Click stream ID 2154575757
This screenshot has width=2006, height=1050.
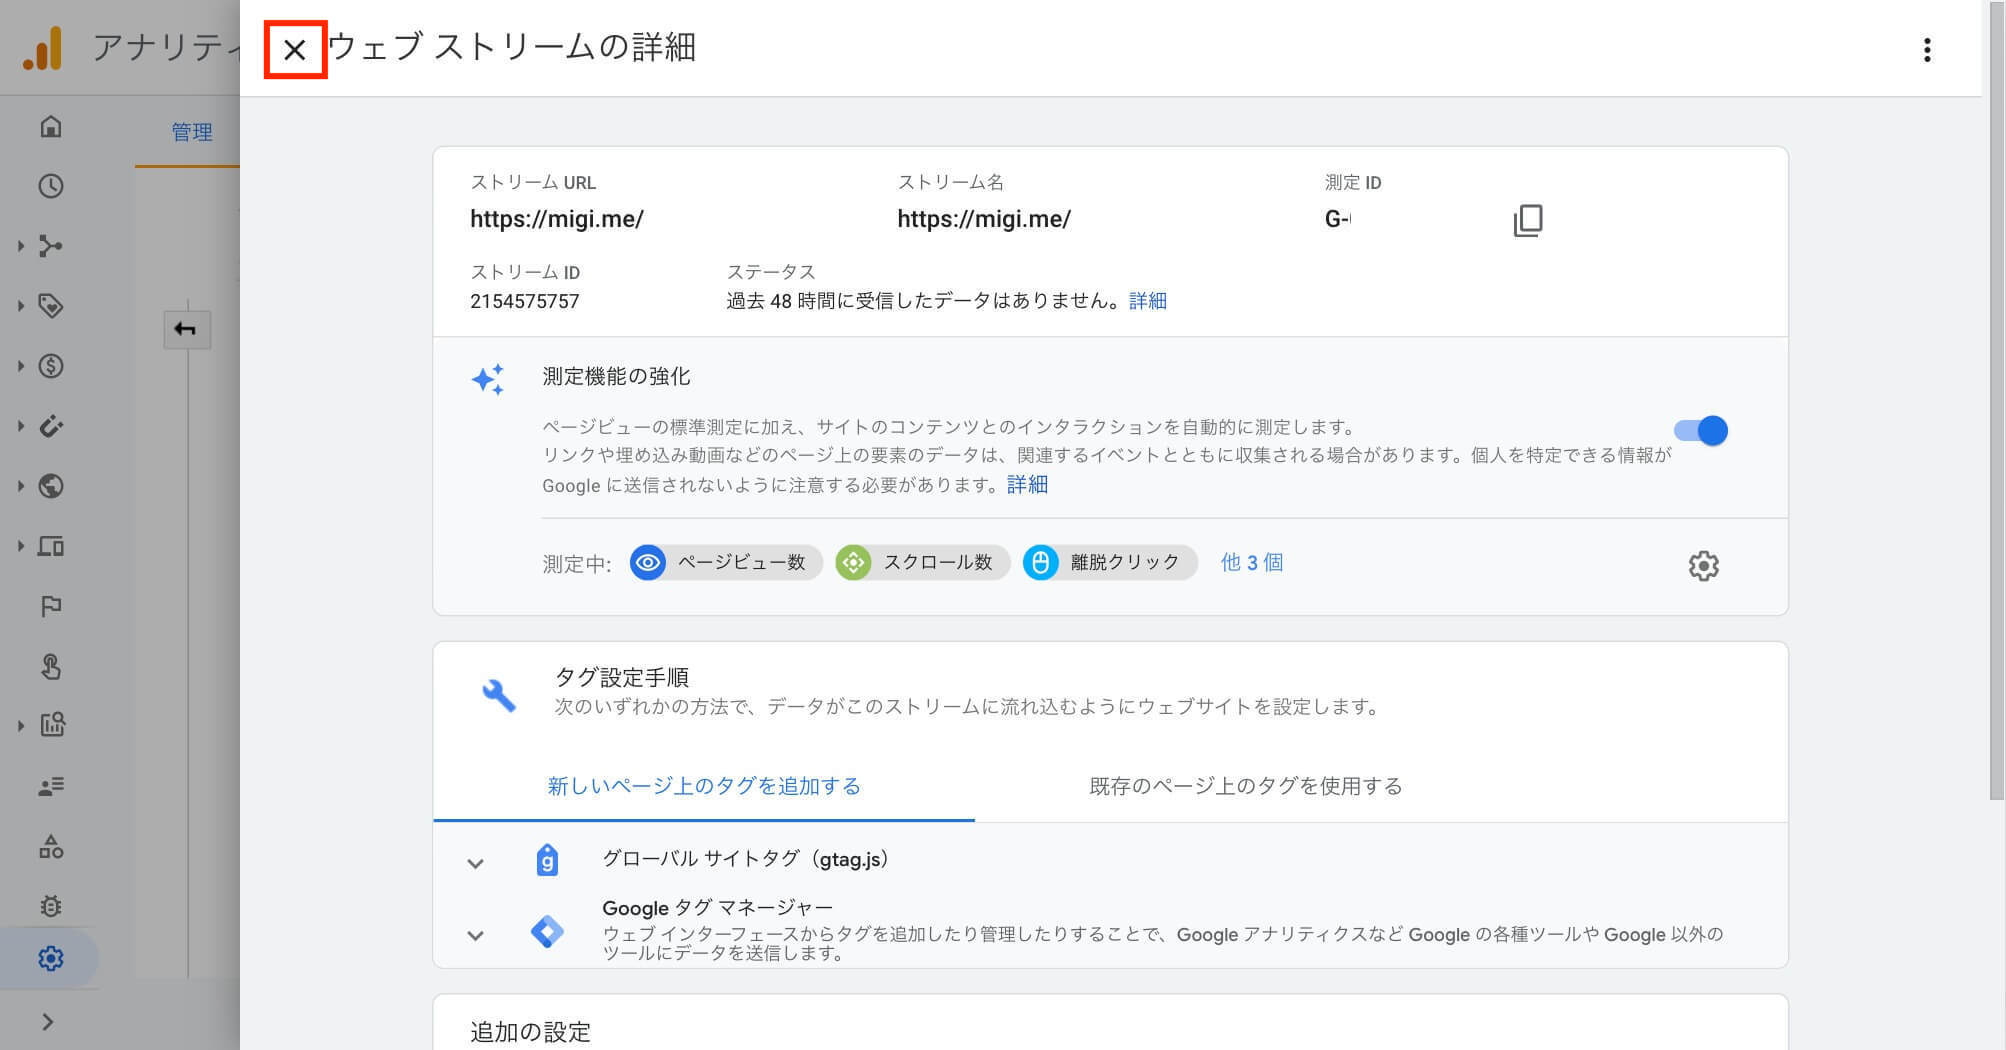point(524,301)
